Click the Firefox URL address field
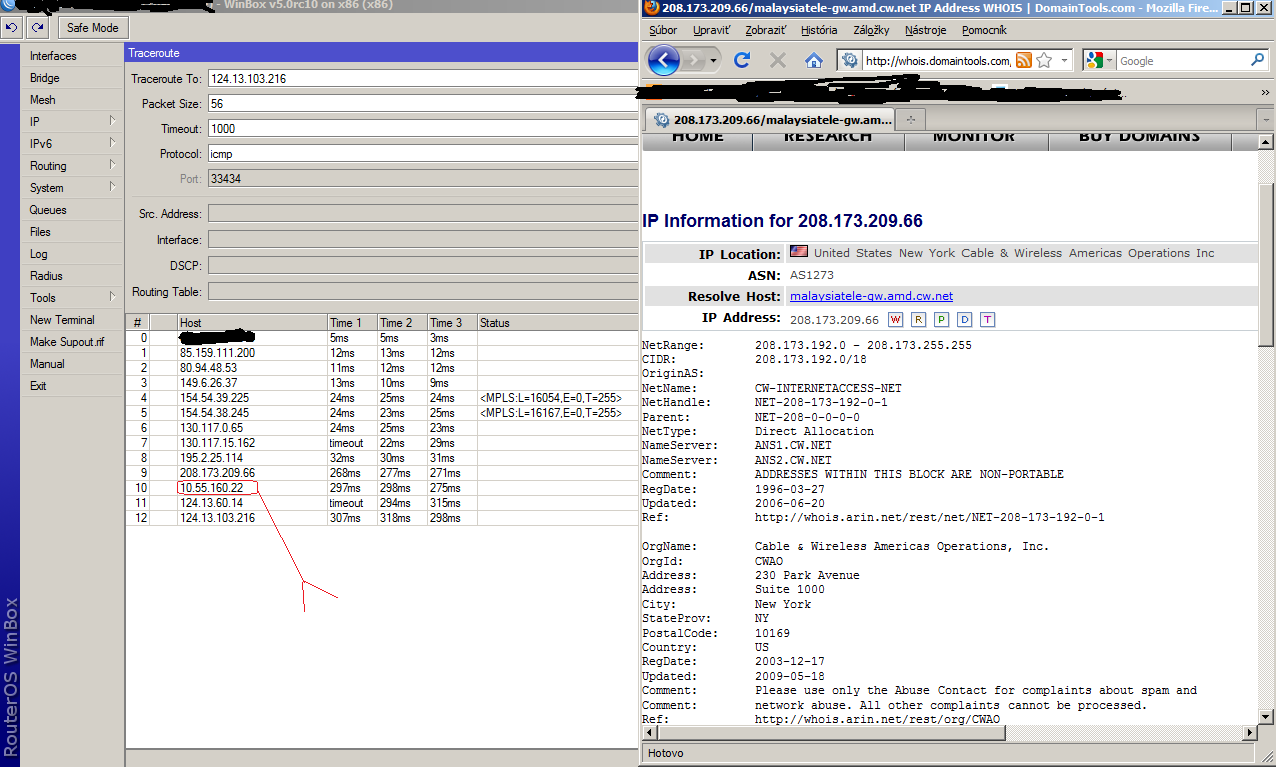This screenshot has width=1276, height=776. (938, 61)
